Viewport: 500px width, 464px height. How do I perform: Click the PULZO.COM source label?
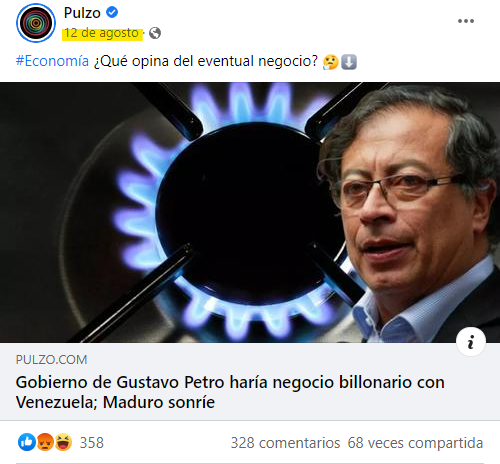51,360
